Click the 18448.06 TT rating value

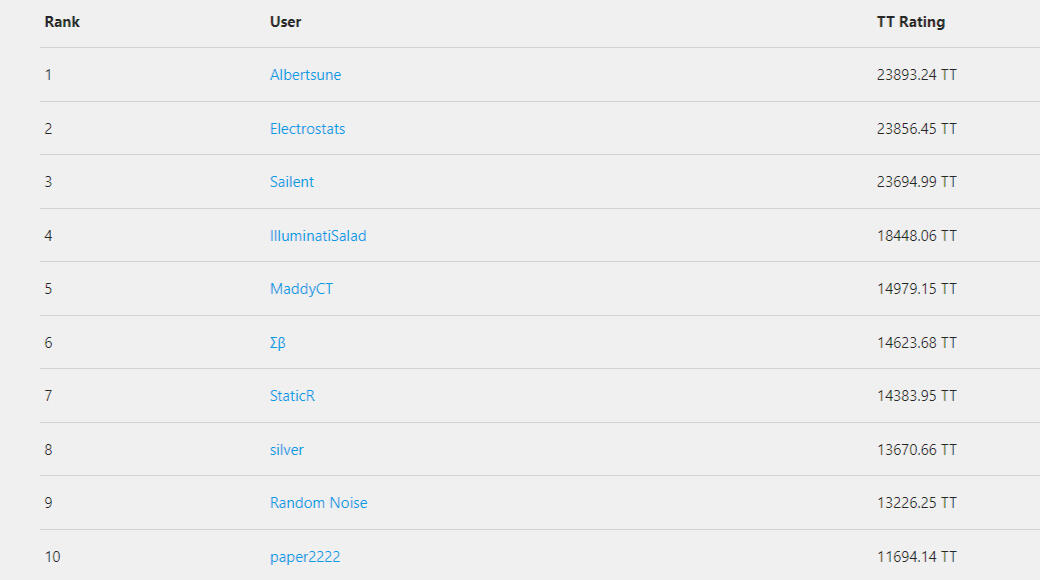[x=916, y=236]
